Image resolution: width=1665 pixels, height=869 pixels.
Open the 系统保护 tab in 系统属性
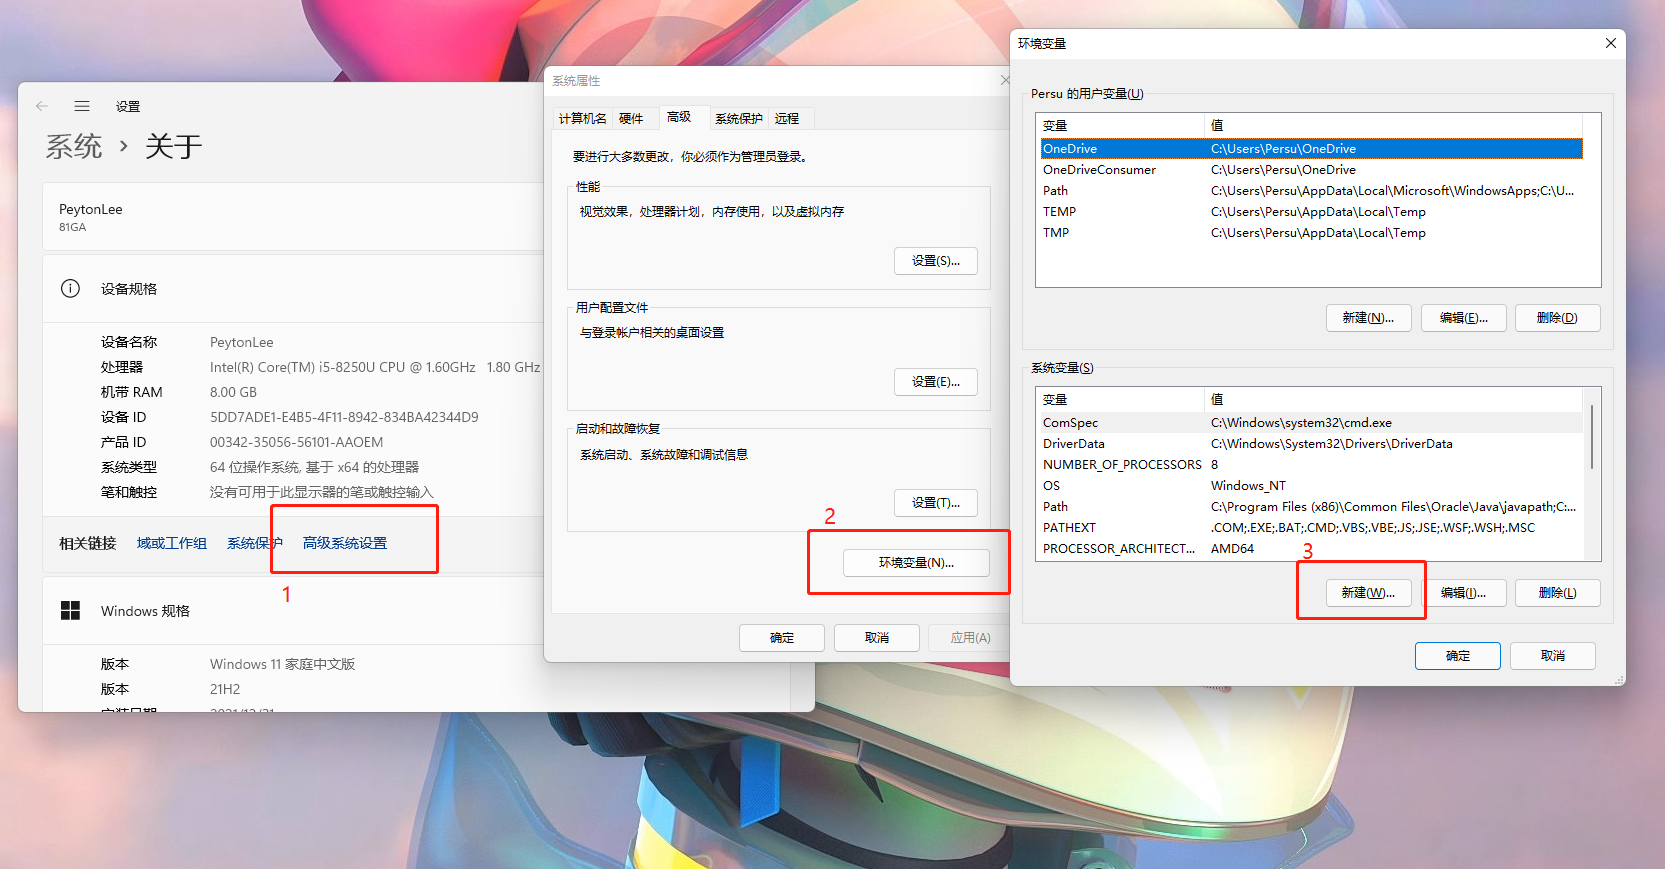[739, 118]
